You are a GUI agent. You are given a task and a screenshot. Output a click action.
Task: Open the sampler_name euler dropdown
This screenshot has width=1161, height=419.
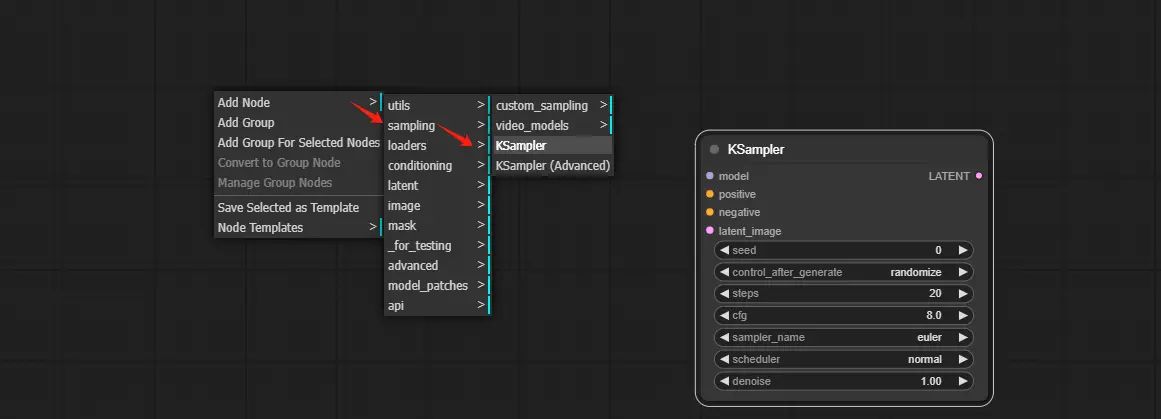pos(843,338)
